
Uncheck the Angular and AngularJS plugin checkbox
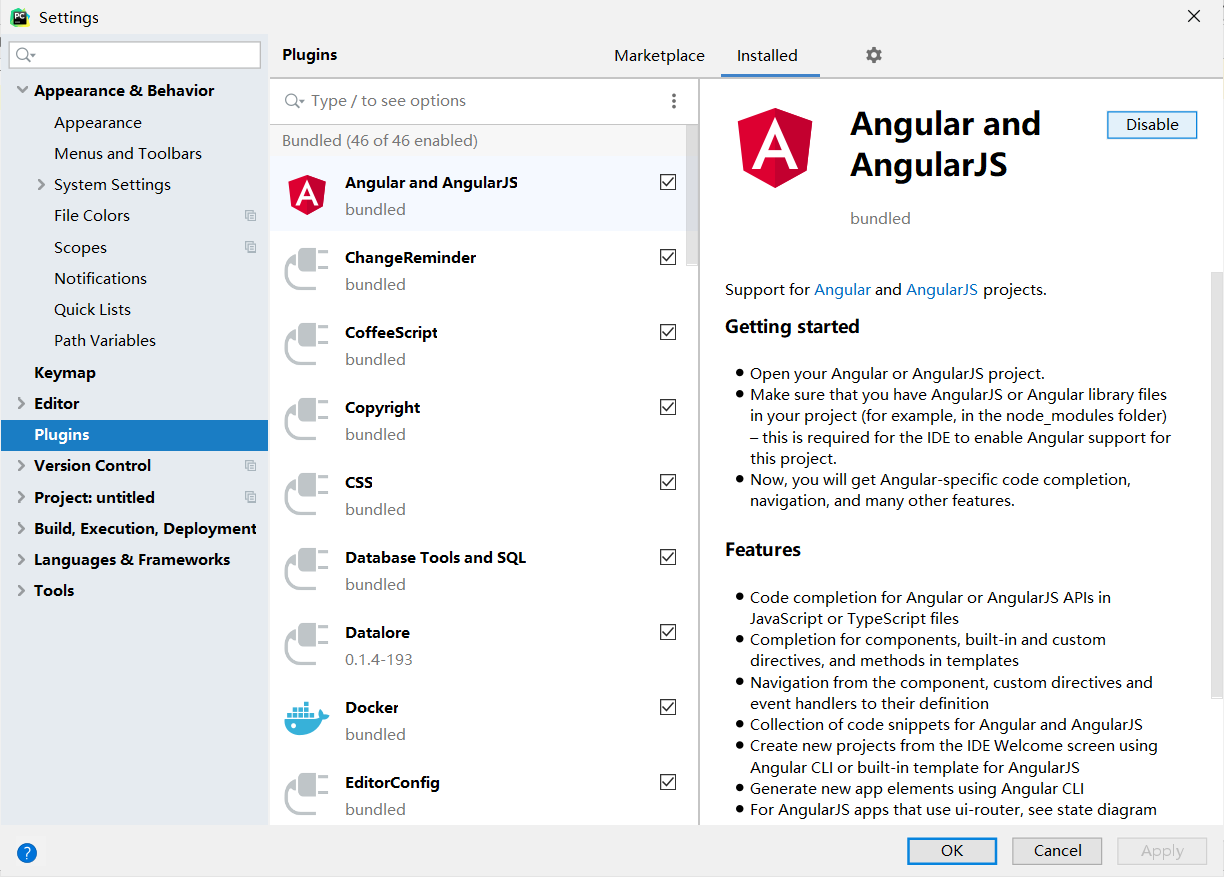pyautogui.click(x=668, y=182)
